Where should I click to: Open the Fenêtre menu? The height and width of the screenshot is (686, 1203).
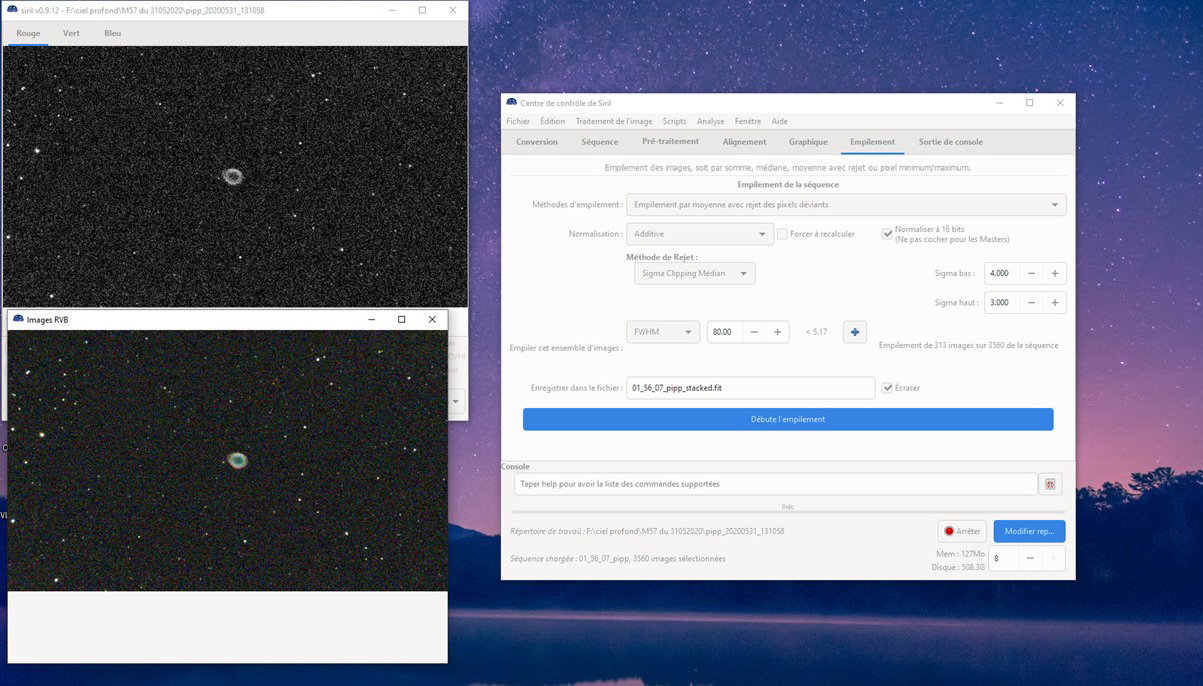(x=748, y=121)
